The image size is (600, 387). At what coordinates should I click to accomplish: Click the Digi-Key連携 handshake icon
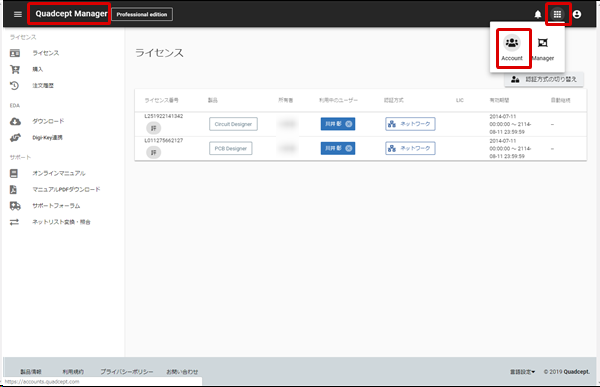click(x=15, y=137)
